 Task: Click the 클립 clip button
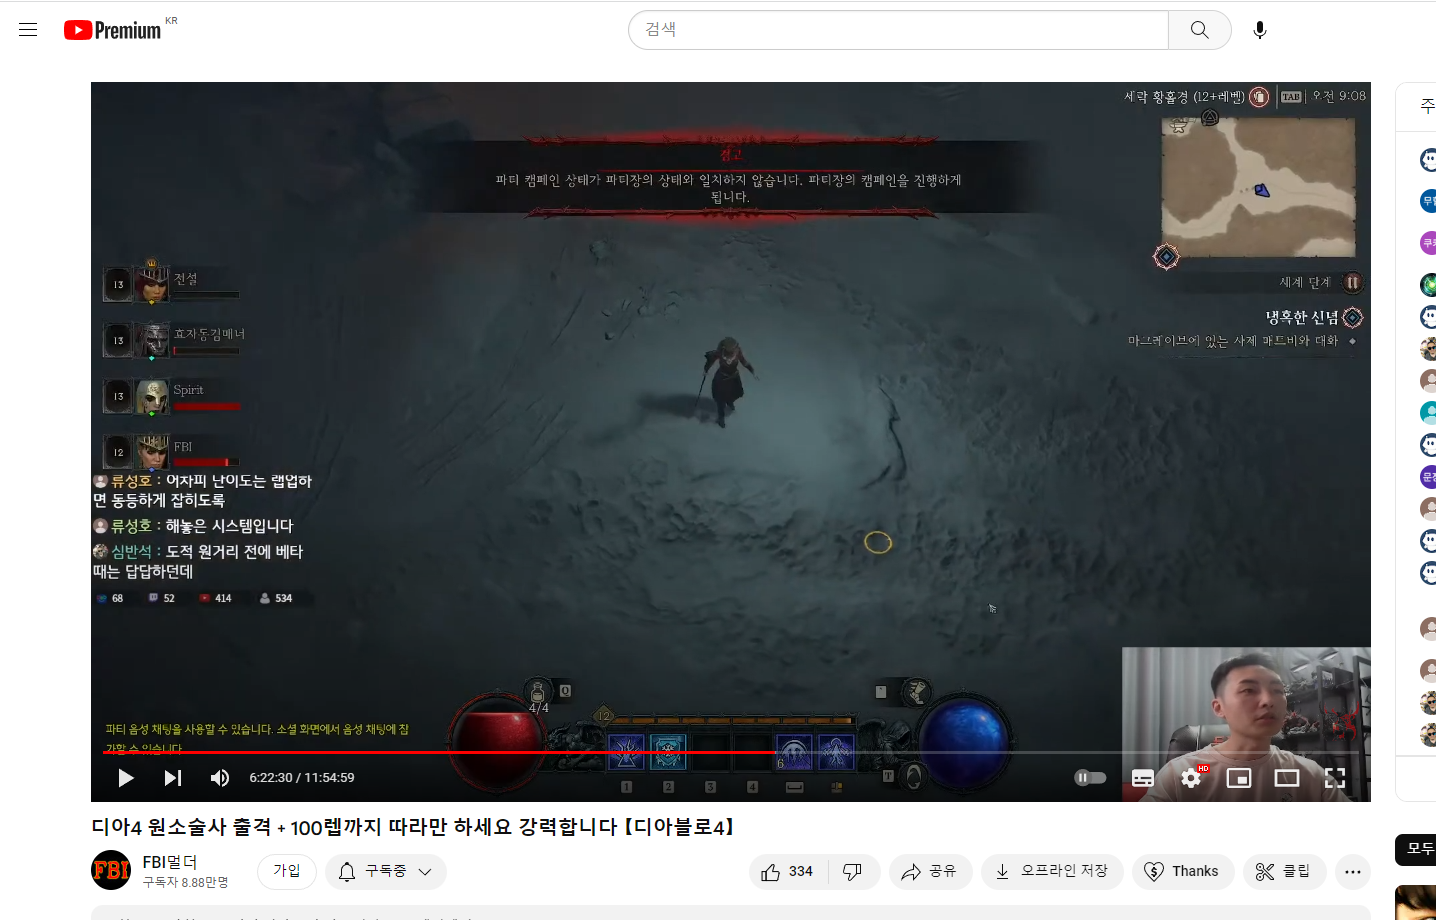[x=1284, y=871]
